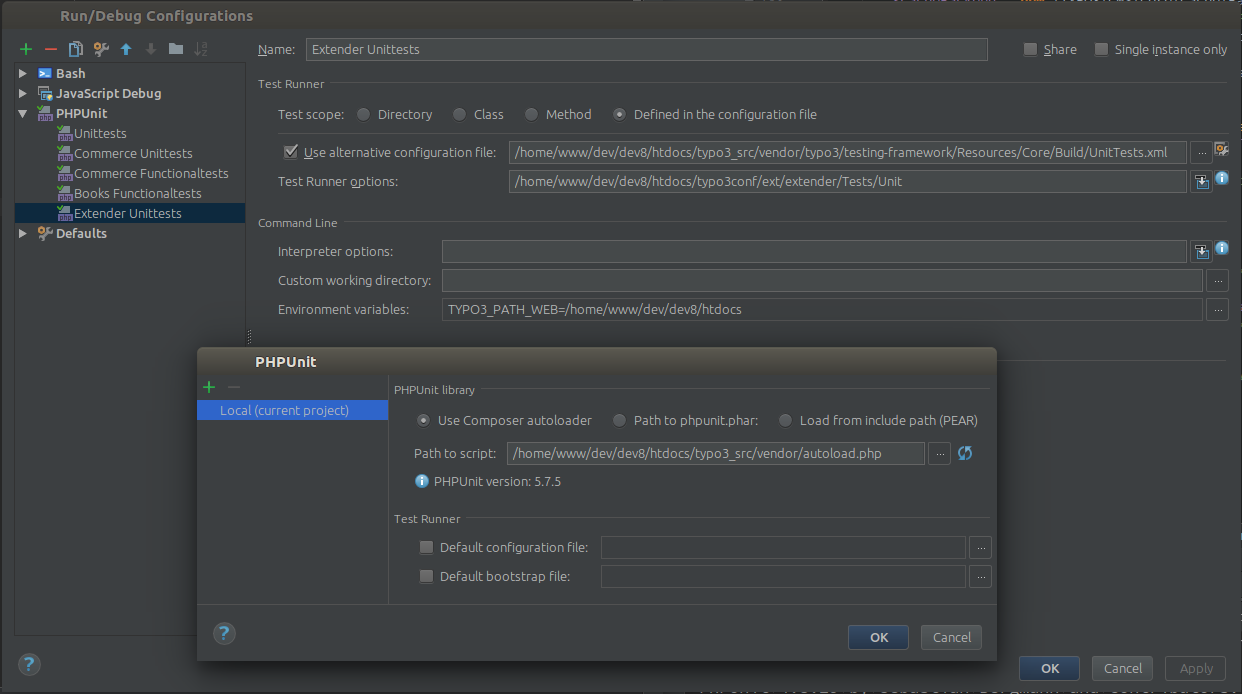Click the PHPUnit group icon in tree

point(45,113)
